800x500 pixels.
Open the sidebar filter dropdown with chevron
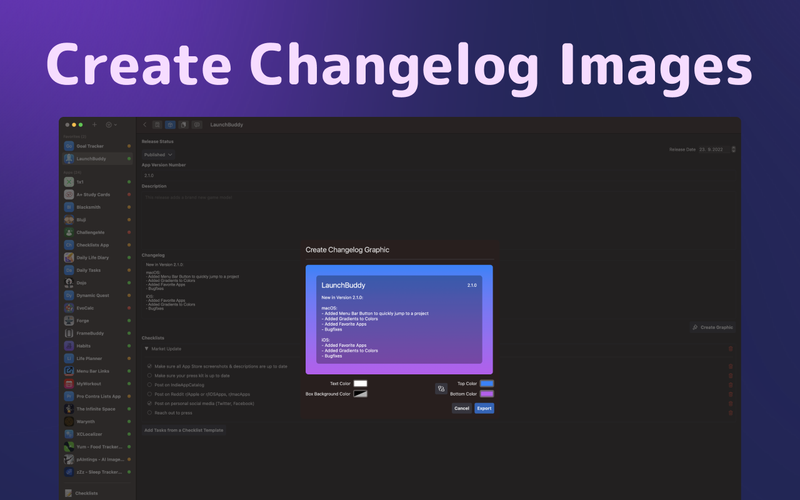111,124
